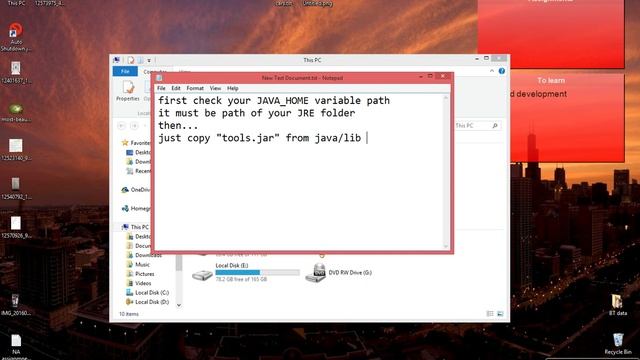Go forward with Explorer's forward arrow
The image size is (640, 360).
tap(134, 126)
